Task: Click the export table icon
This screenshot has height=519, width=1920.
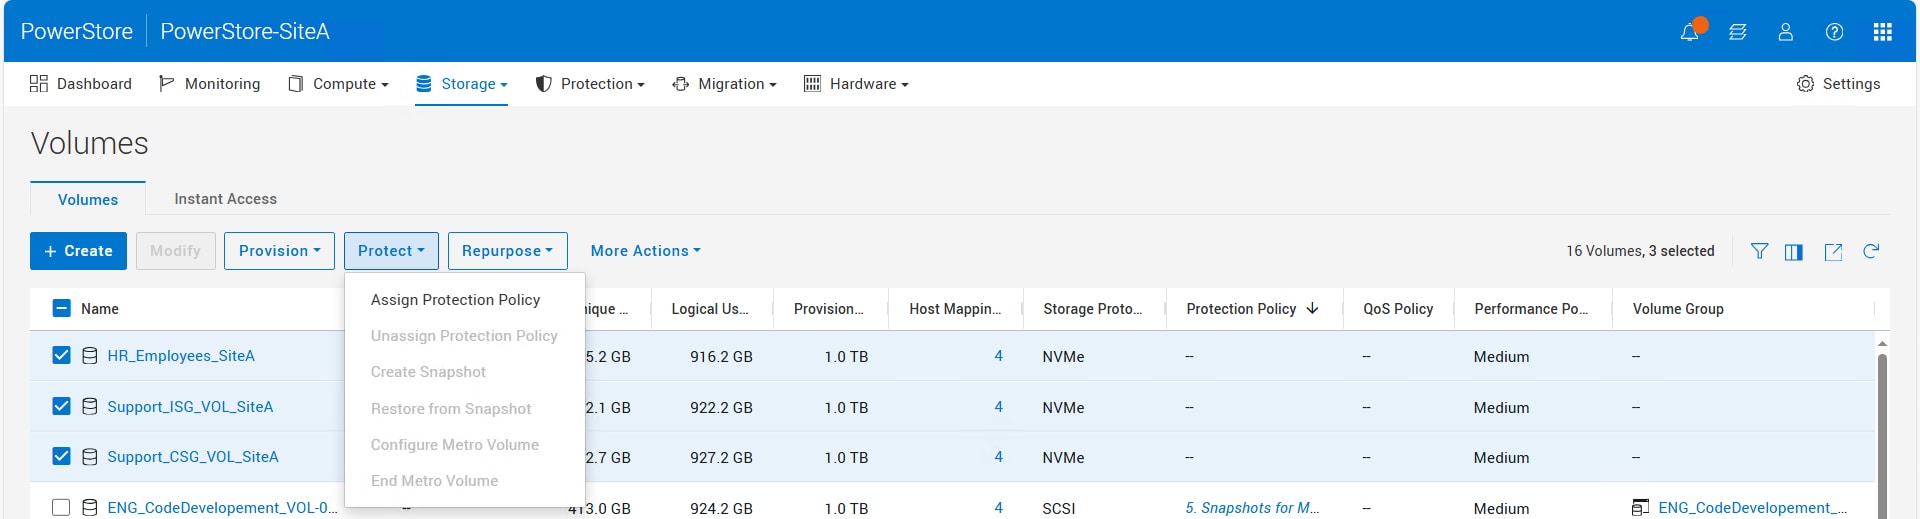Action: (1833, 252)
